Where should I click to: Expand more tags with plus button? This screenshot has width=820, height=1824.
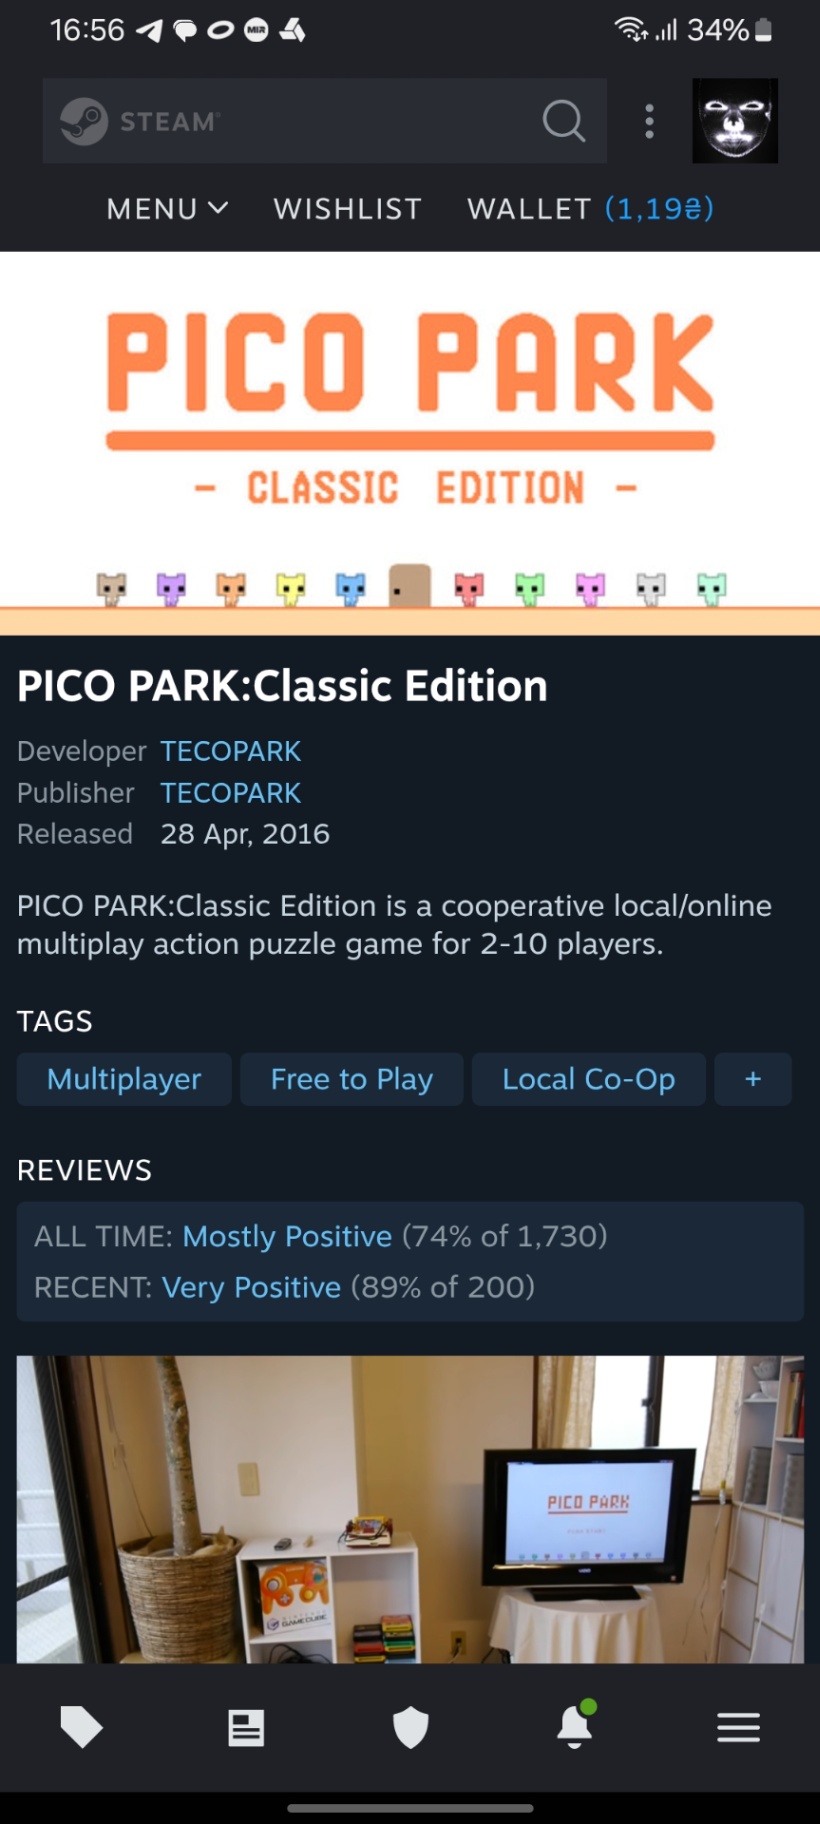pos(753,1079)
